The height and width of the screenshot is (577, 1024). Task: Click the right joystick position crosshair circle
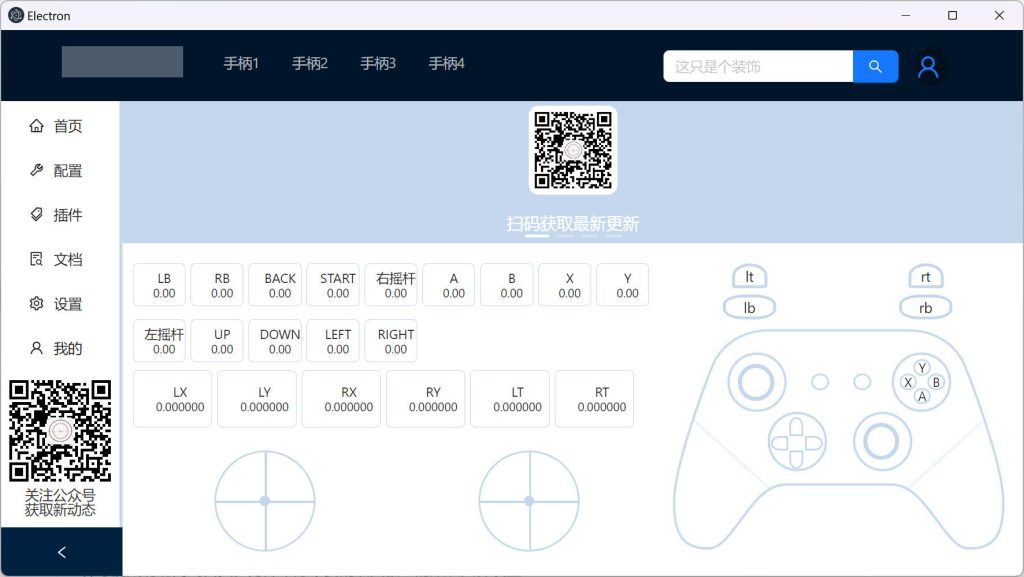pyautogui.click(x=529, y=501)
